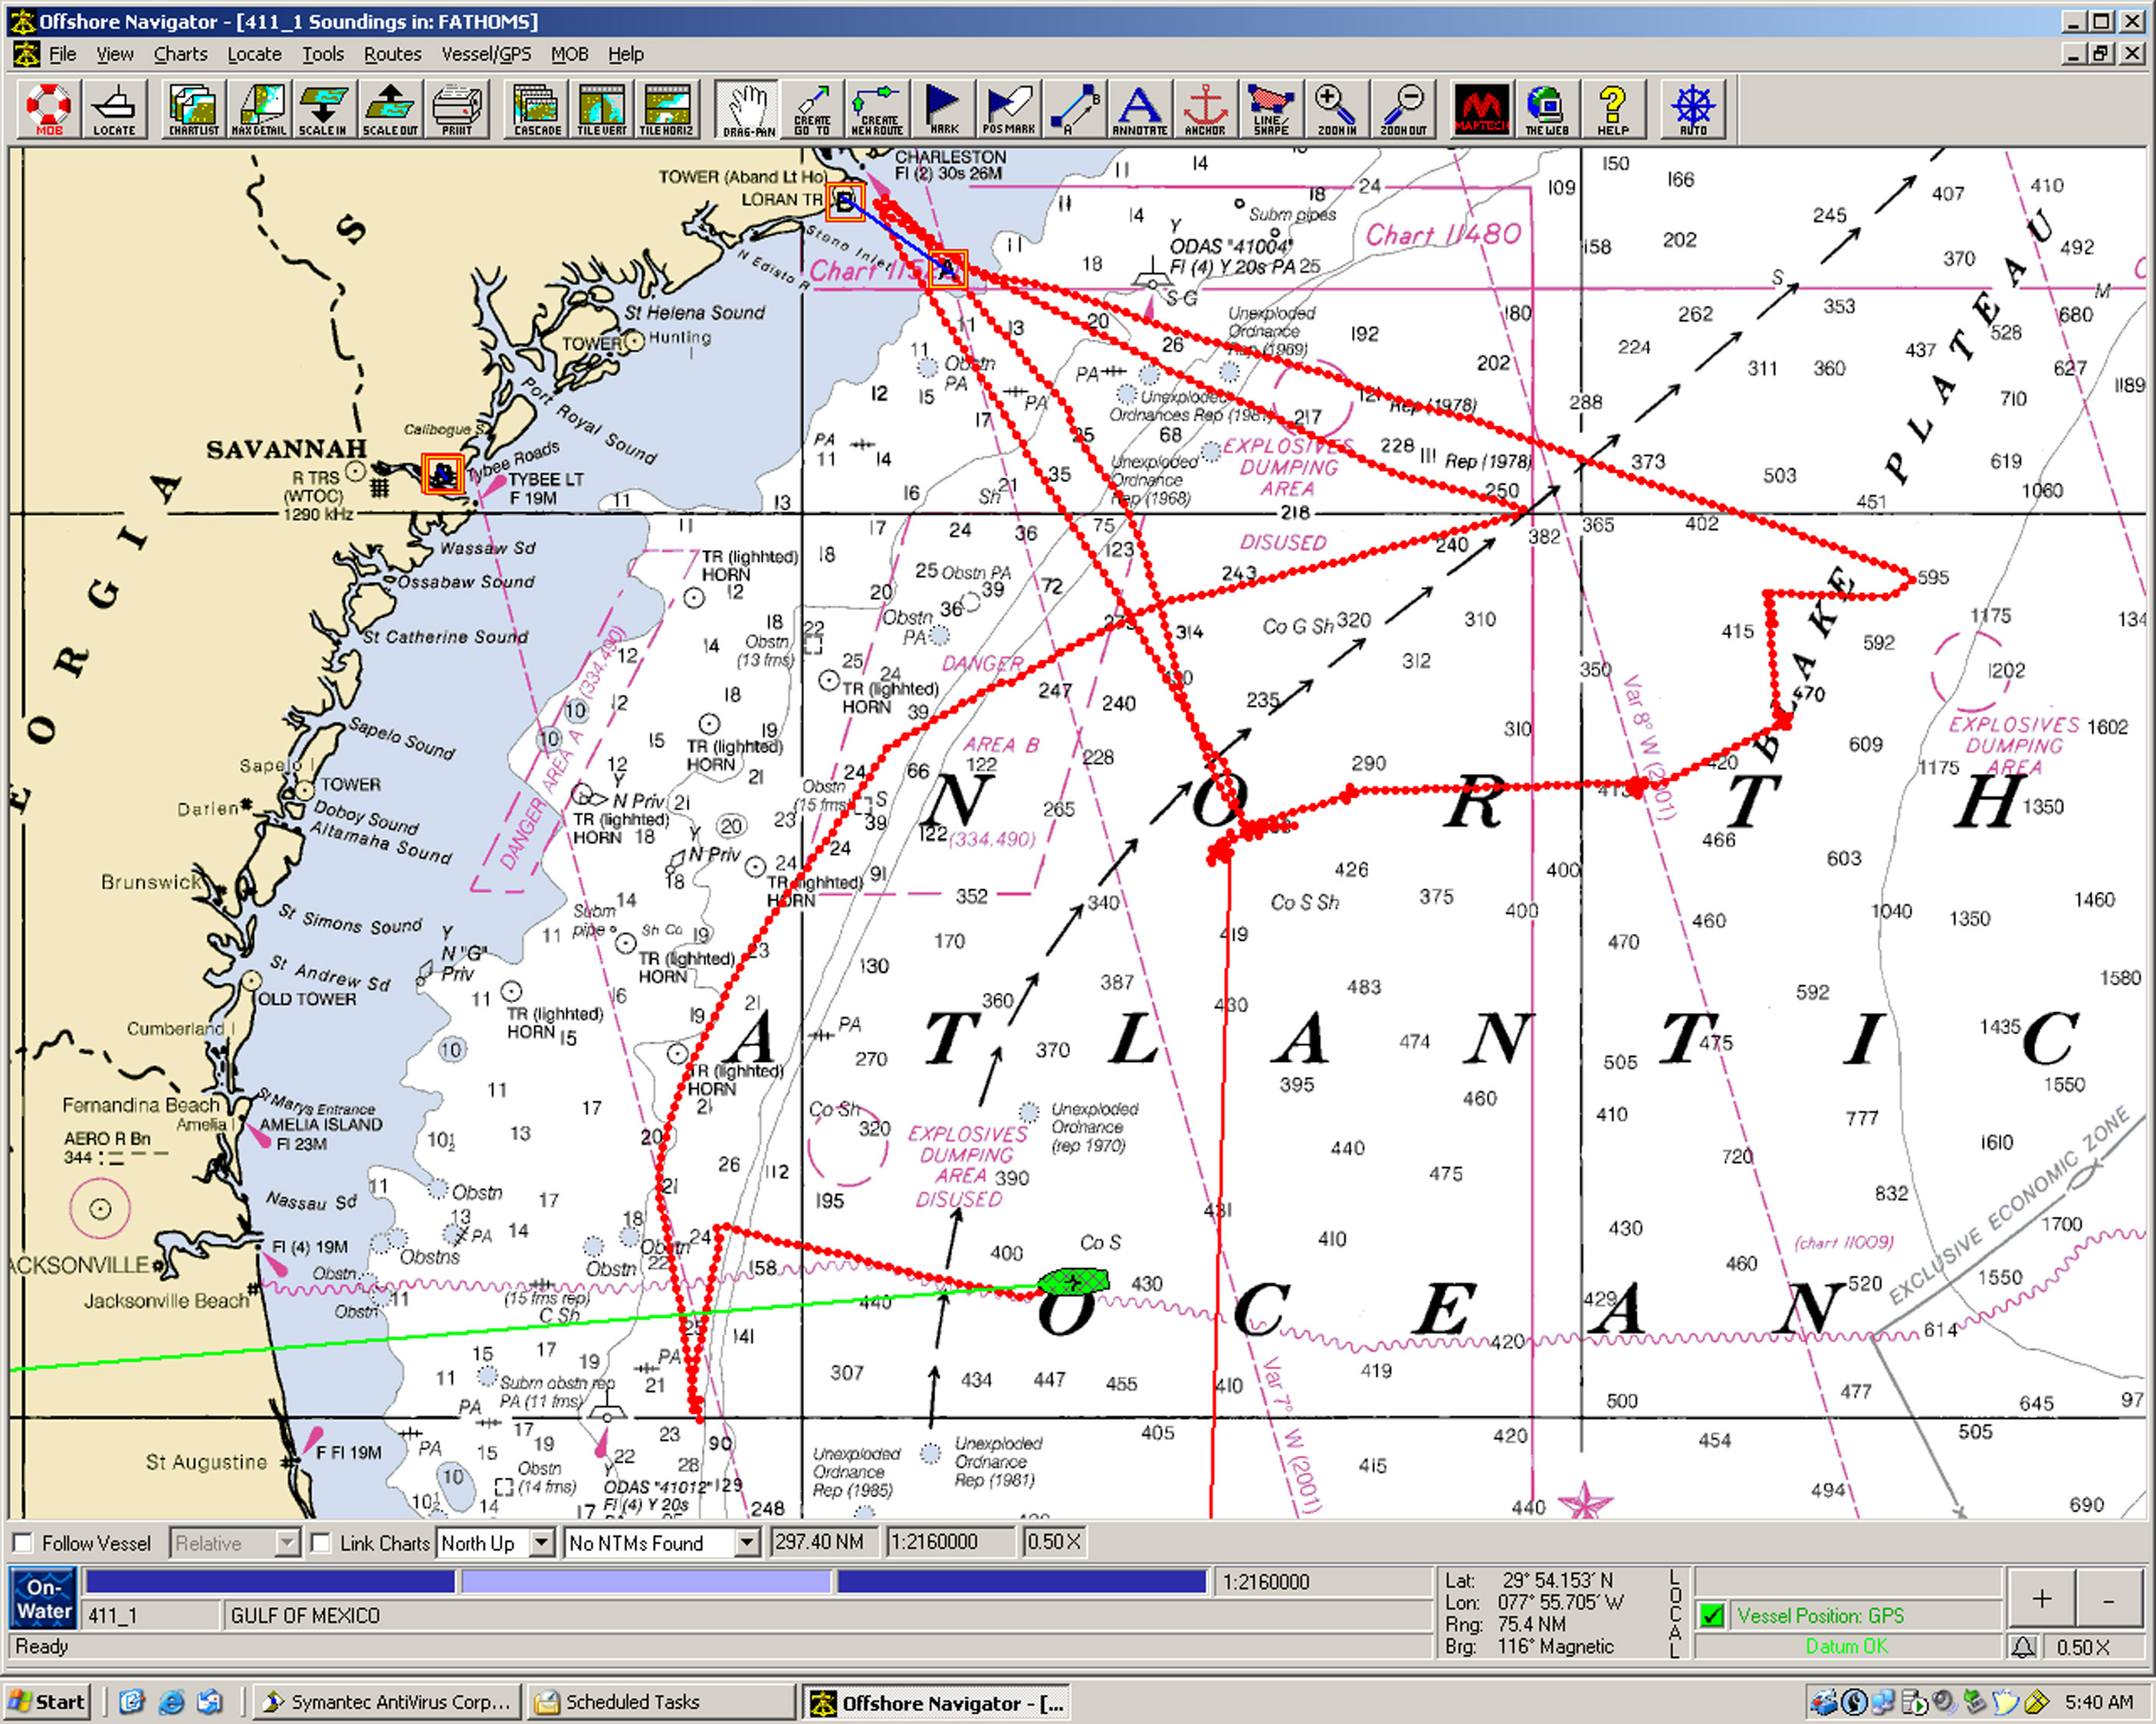Click the Locate boat icon
This screenshot has height=1724, width=2156.
(114, 109)
